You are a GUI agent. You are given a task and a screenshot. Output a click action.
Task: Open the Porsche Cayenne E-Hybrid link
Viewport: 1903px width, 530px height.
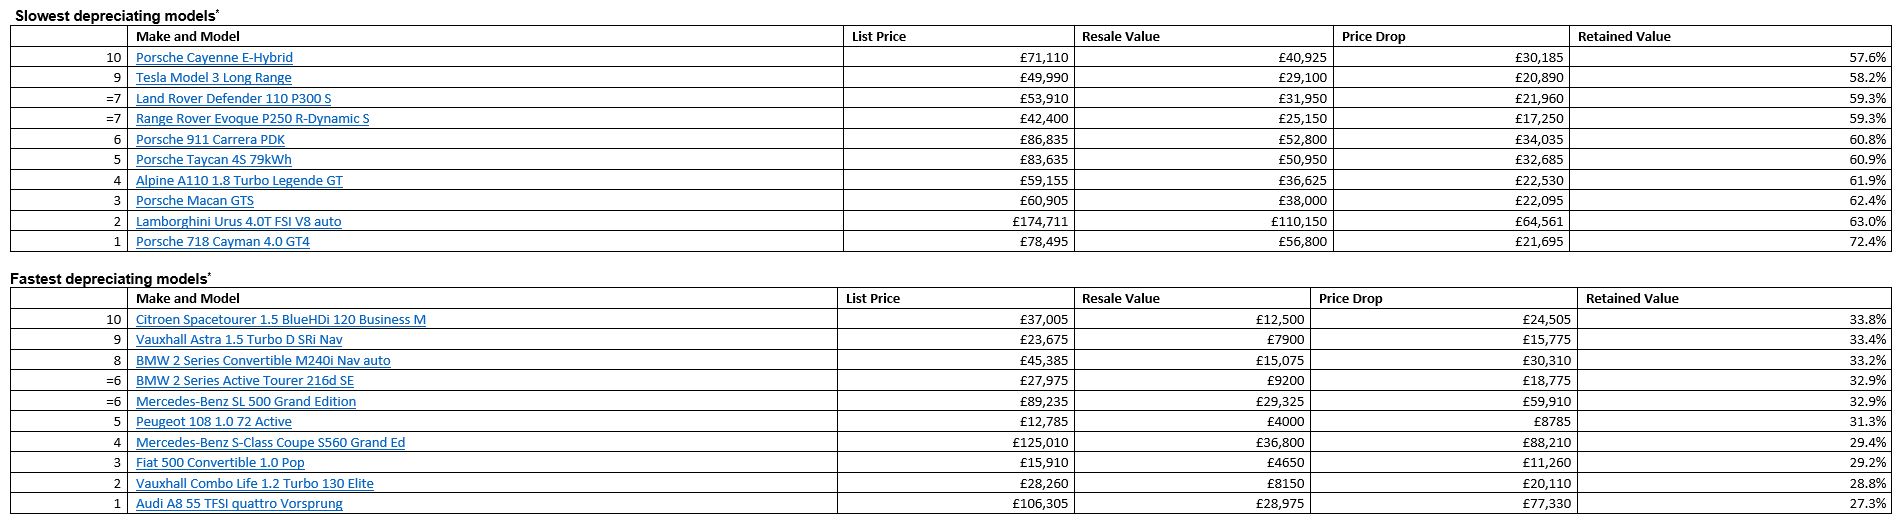click(x=214, y=58)
